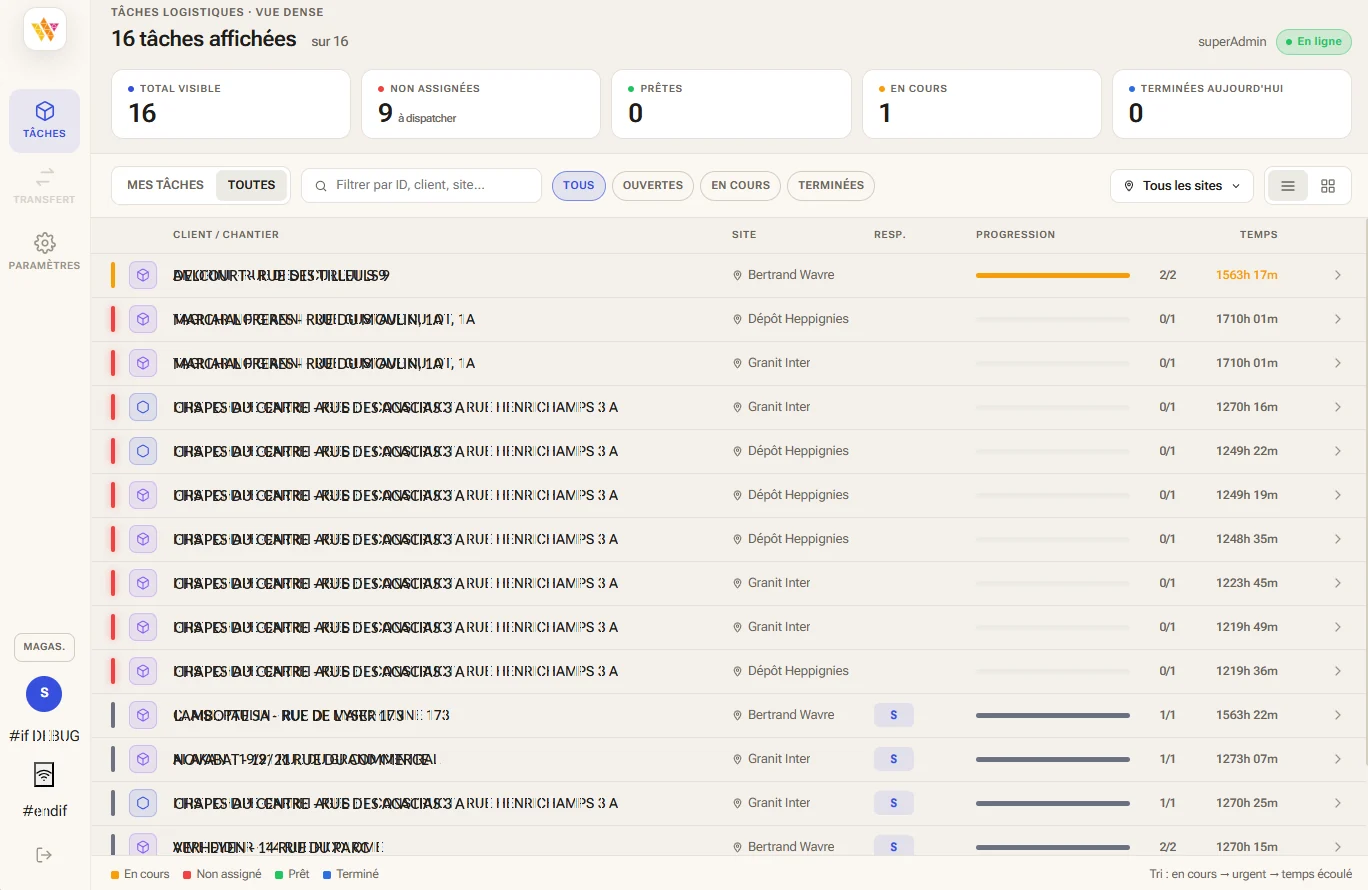Click box icon of the 1223h 45m row
Screen dimensions: 1368x890
(143, 583)
